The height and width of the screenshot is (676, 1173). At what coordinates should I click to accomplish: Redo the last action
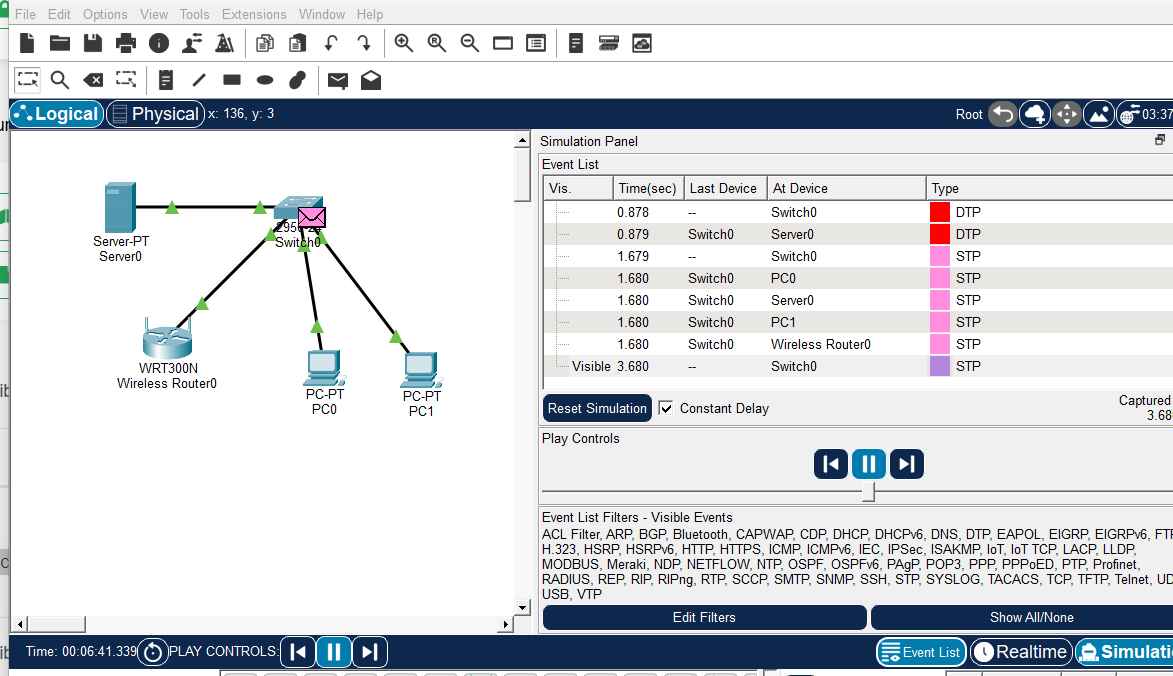tap(364, 43)
